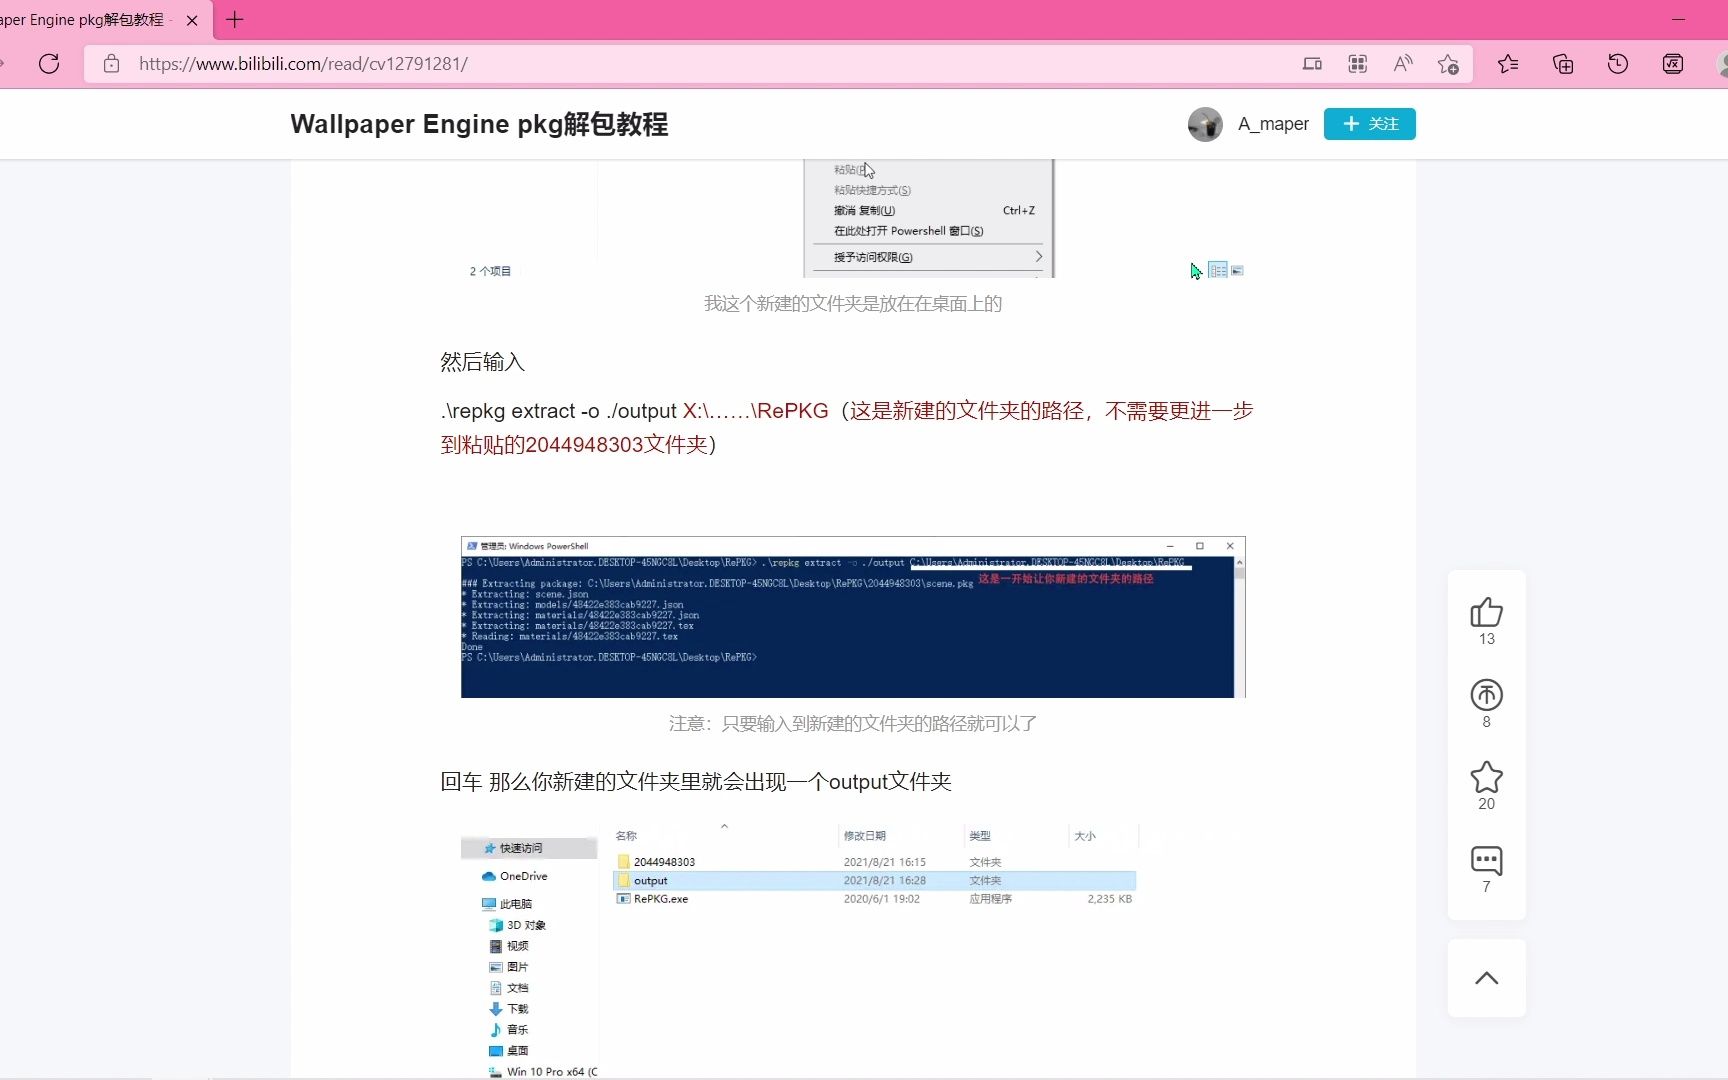Image resolution: width=1728 pixels, height=1080 pixels.
Task: Click A_maper's avatar picture
Action: tap(1205, 124)
